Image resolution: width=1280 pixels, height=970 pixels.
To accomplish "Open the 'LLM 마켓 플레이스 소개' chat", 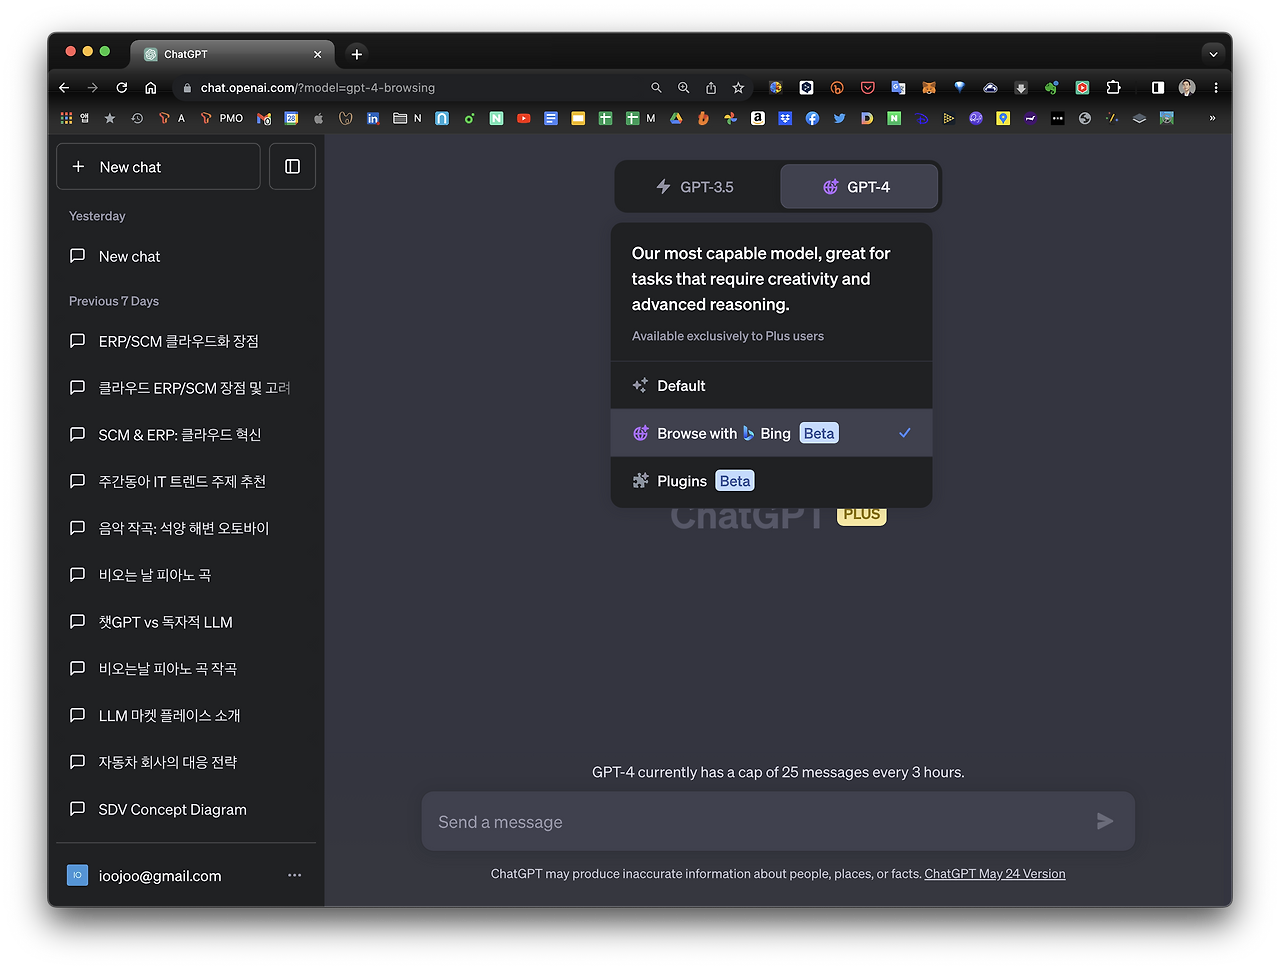I will click(186, 716).
